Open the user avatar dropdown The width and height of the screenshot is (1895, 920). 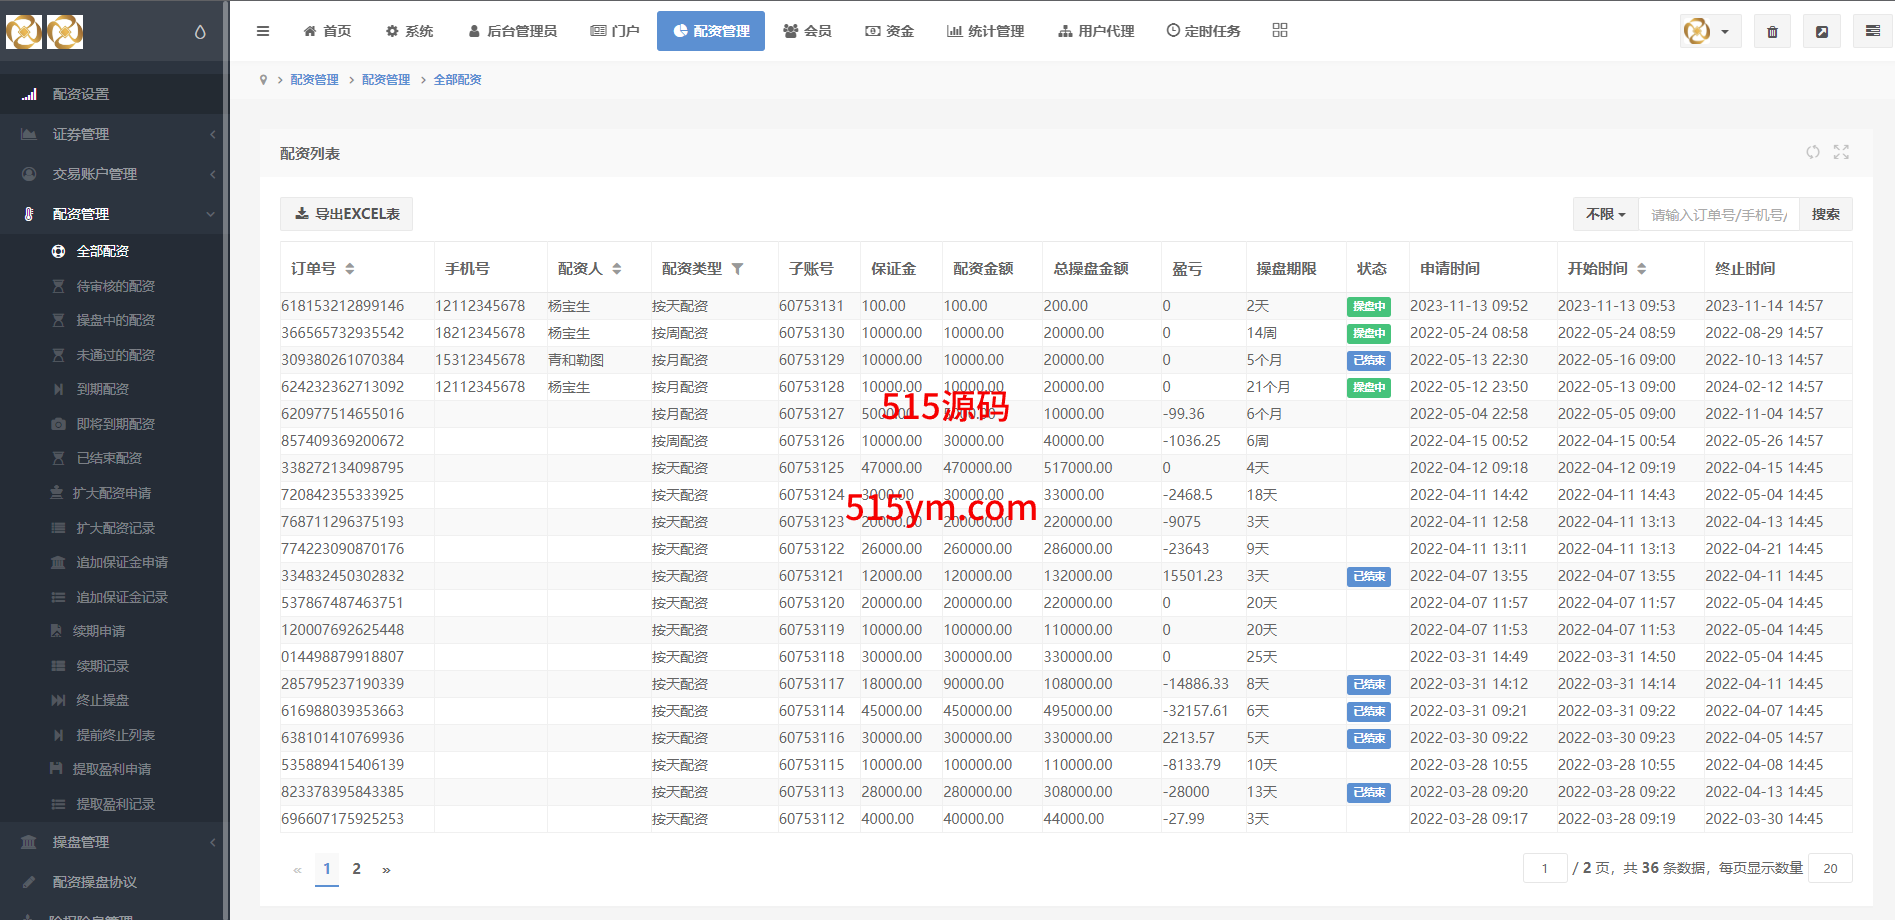[1709, 32]
